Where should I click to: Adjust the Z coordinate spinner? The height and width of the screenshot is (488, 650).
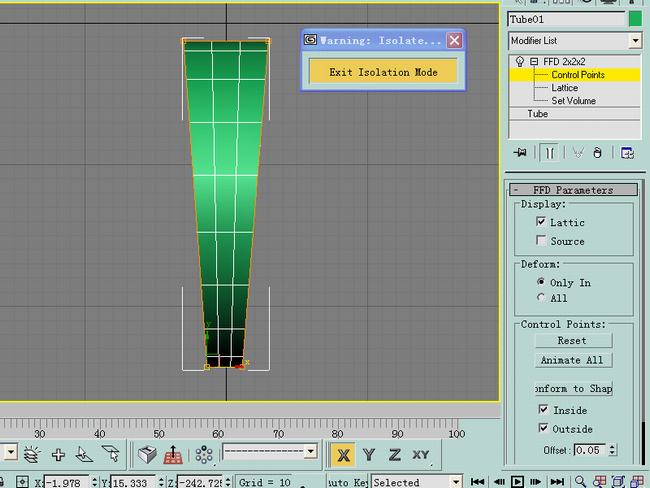pyautogui.click(x=228, y=482)
